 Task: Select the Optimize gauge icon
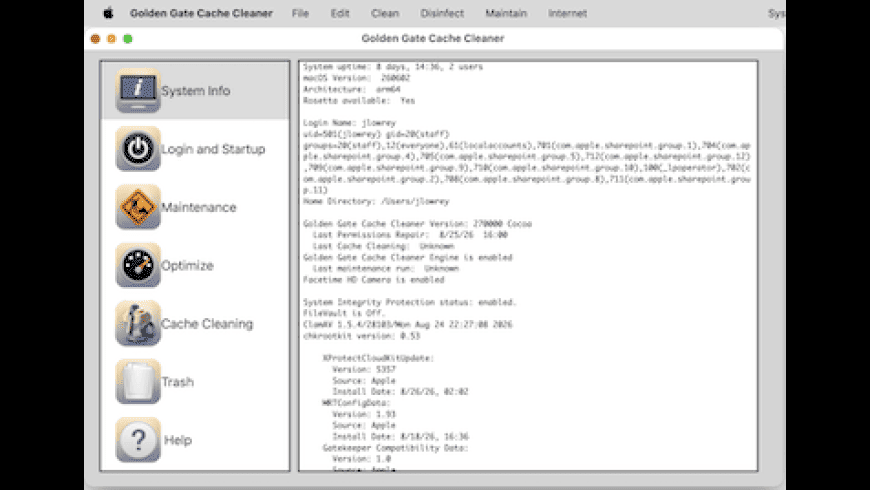[138, 265]
